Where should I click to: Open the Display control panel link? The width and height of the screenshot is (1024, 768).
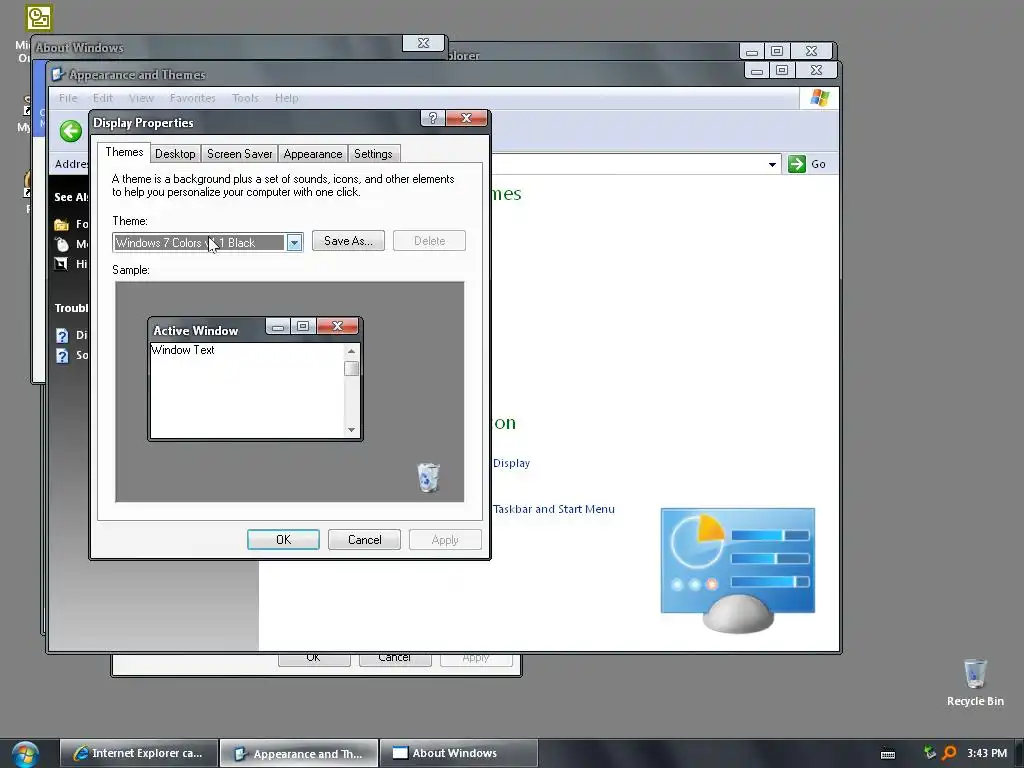[511, 463]
